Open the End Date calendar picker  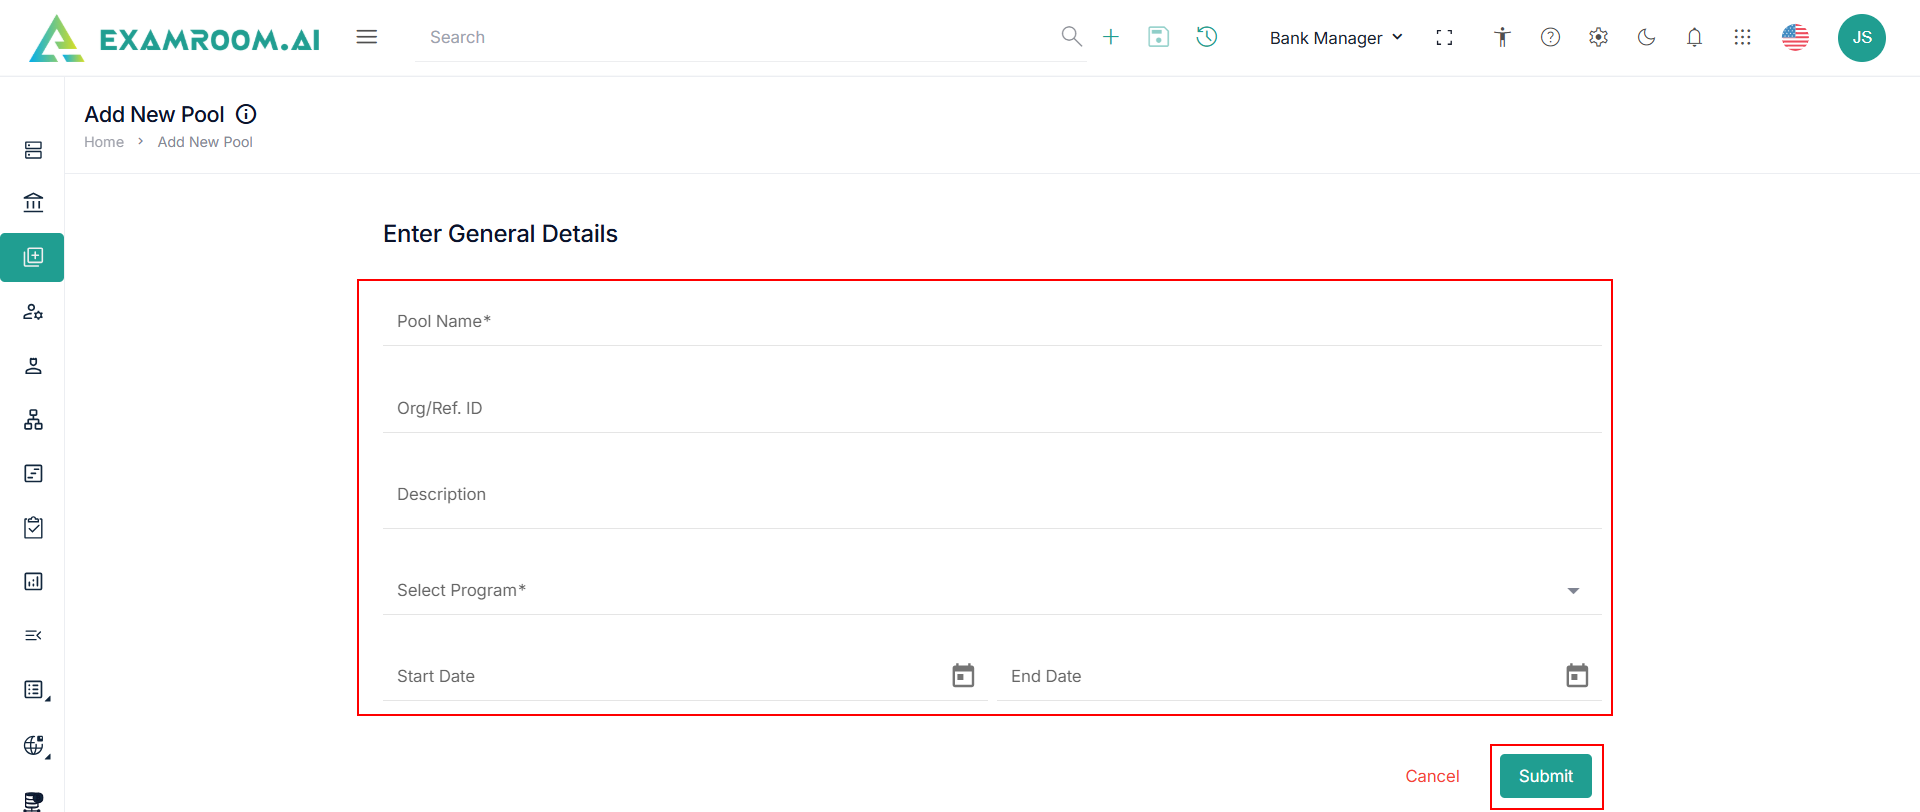click(1577, 676)
